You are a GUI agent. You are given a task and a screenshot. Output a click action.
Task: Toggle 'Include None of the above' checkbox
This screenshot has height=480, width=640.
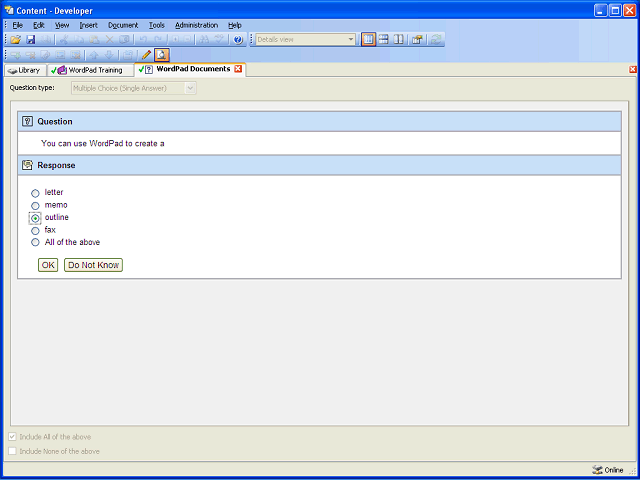12,451
